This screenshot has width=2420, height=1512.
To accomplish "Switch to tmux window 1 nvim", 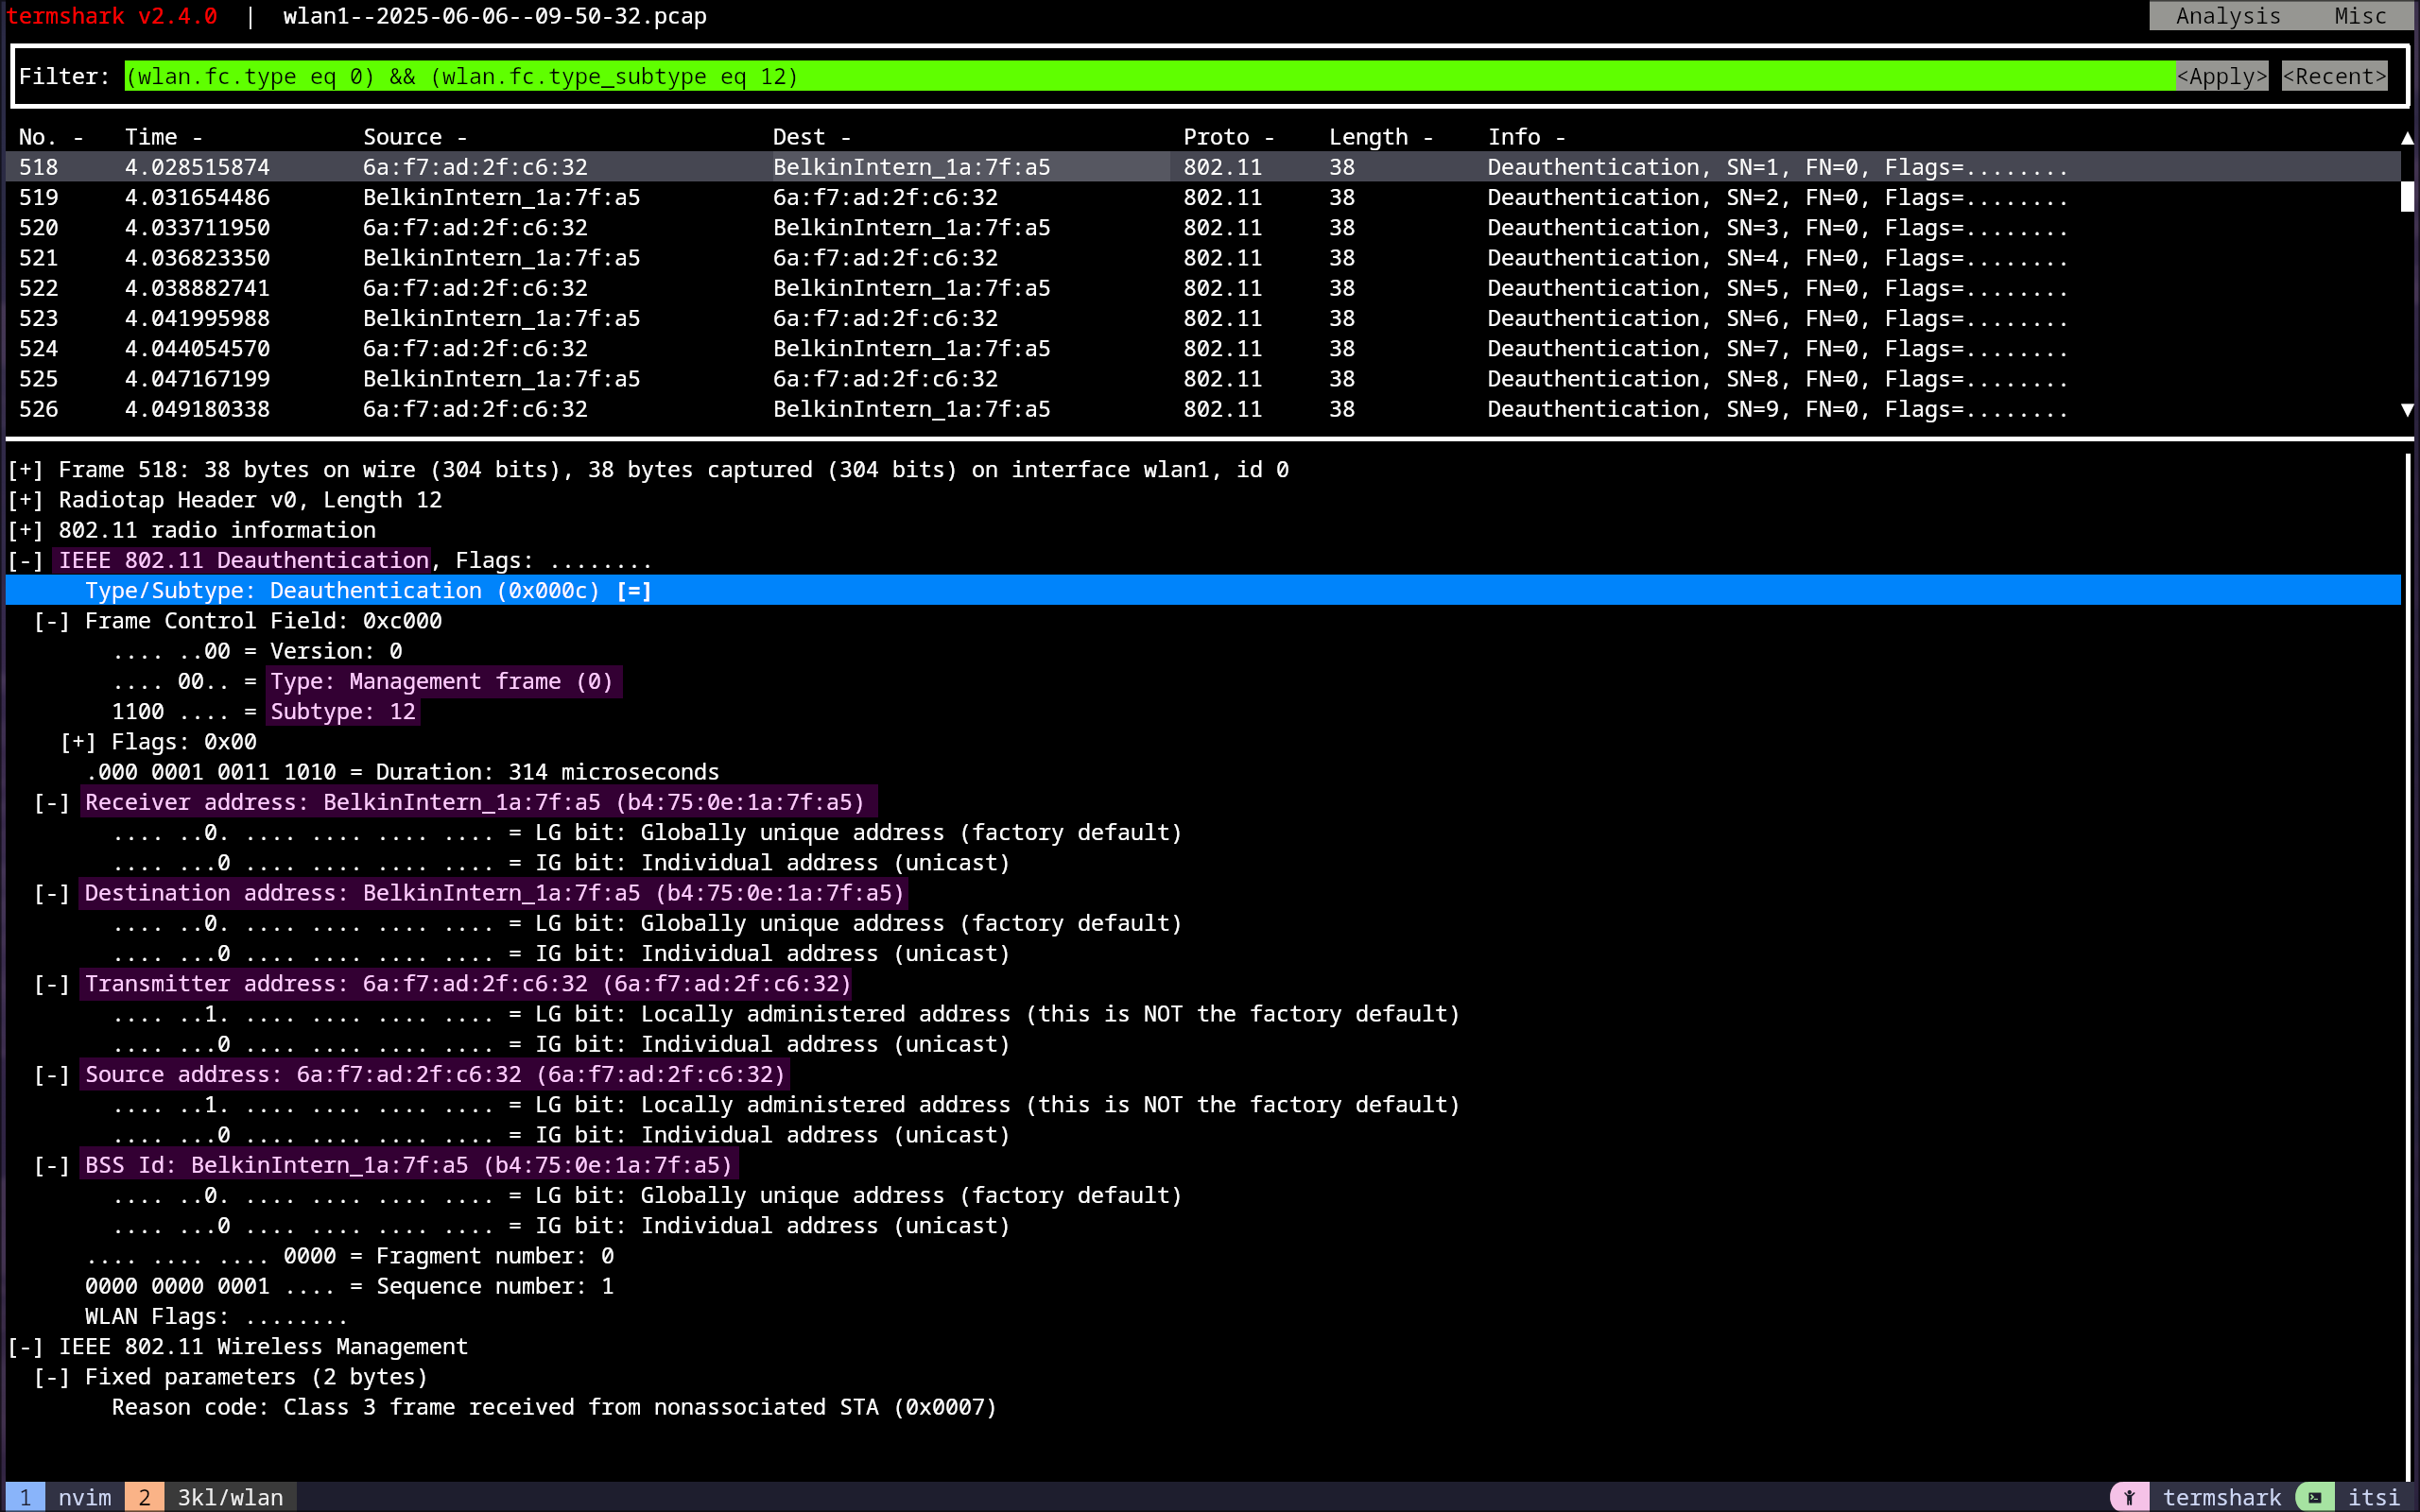I will pos(66,1497).
